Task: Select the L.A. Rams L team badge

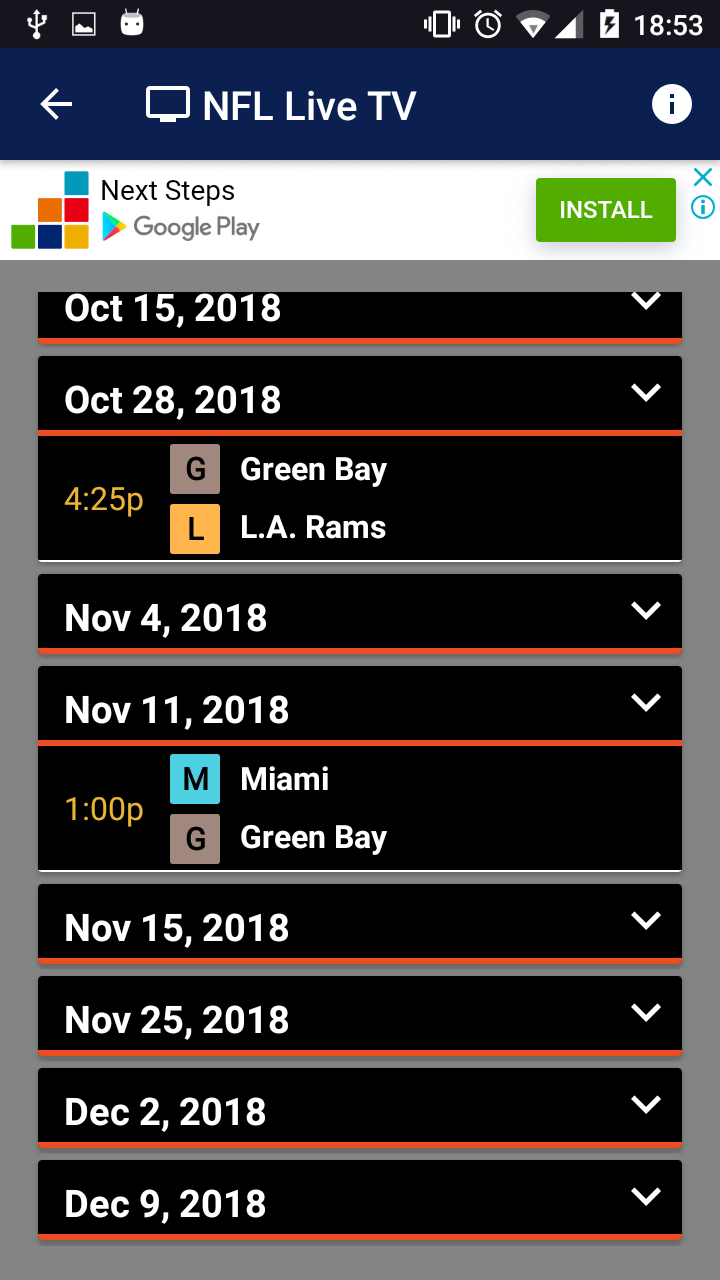Action: [x=195, y=529]
